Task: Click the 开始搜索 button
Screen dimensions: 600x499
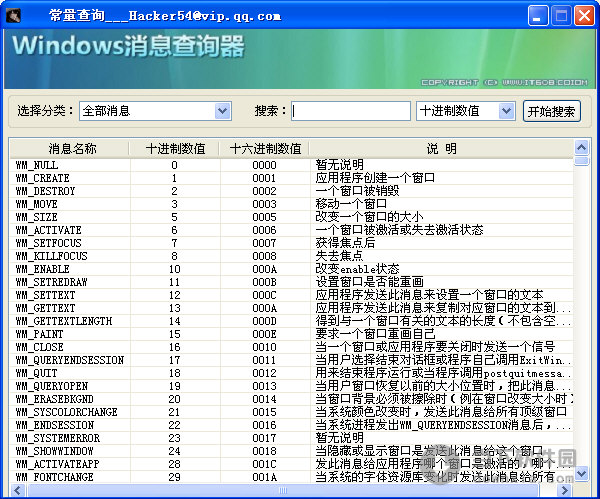Action: [551, 111]
